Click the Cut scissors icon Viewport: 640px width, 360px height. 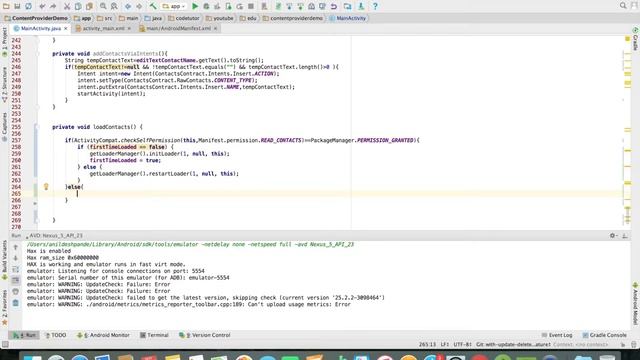67,6
